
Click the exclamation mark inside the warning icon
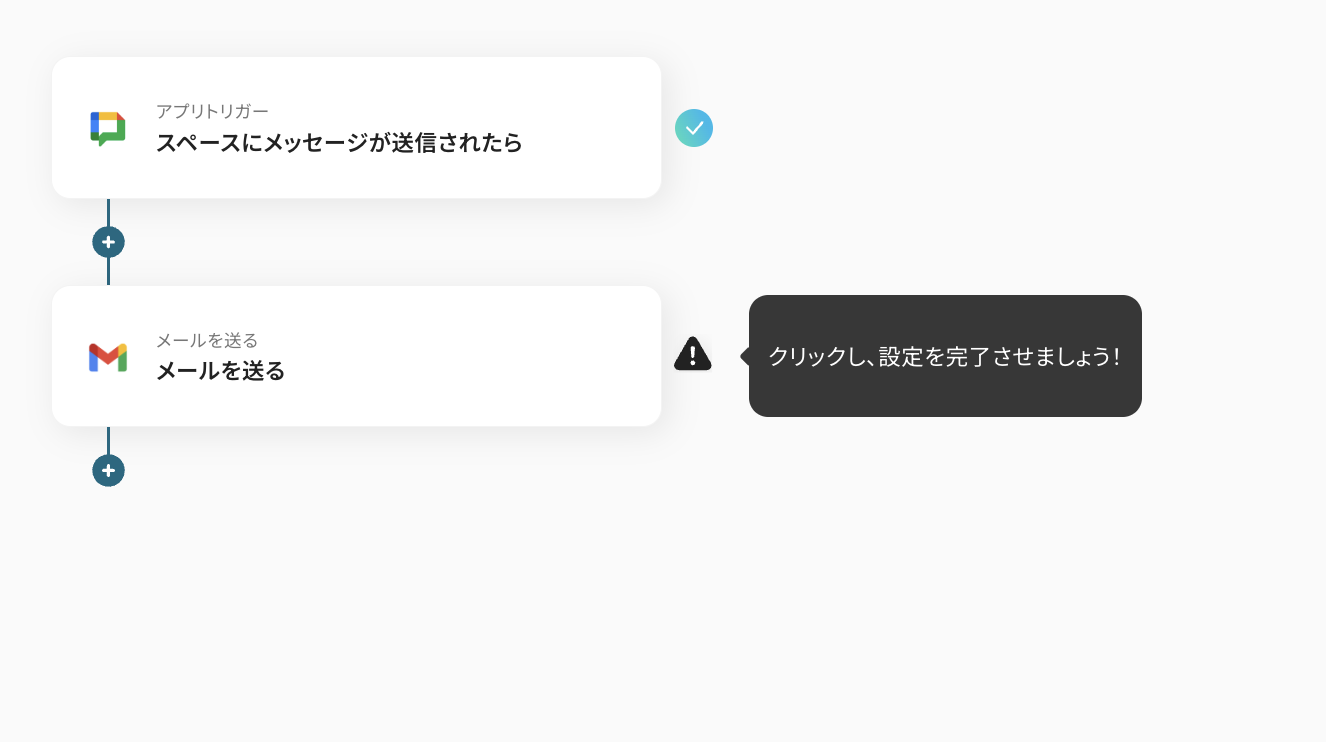pyautogui.click(x=692, y=357)
